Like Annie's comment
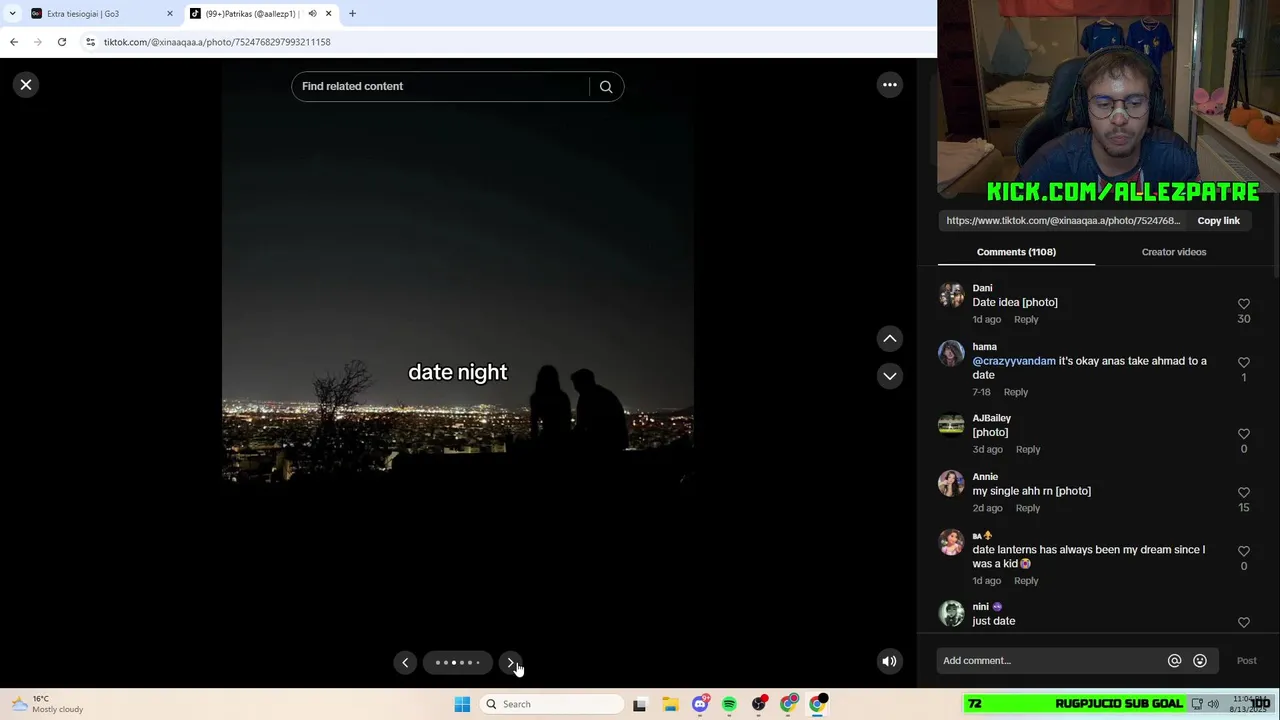 [x=1244, y=493]
